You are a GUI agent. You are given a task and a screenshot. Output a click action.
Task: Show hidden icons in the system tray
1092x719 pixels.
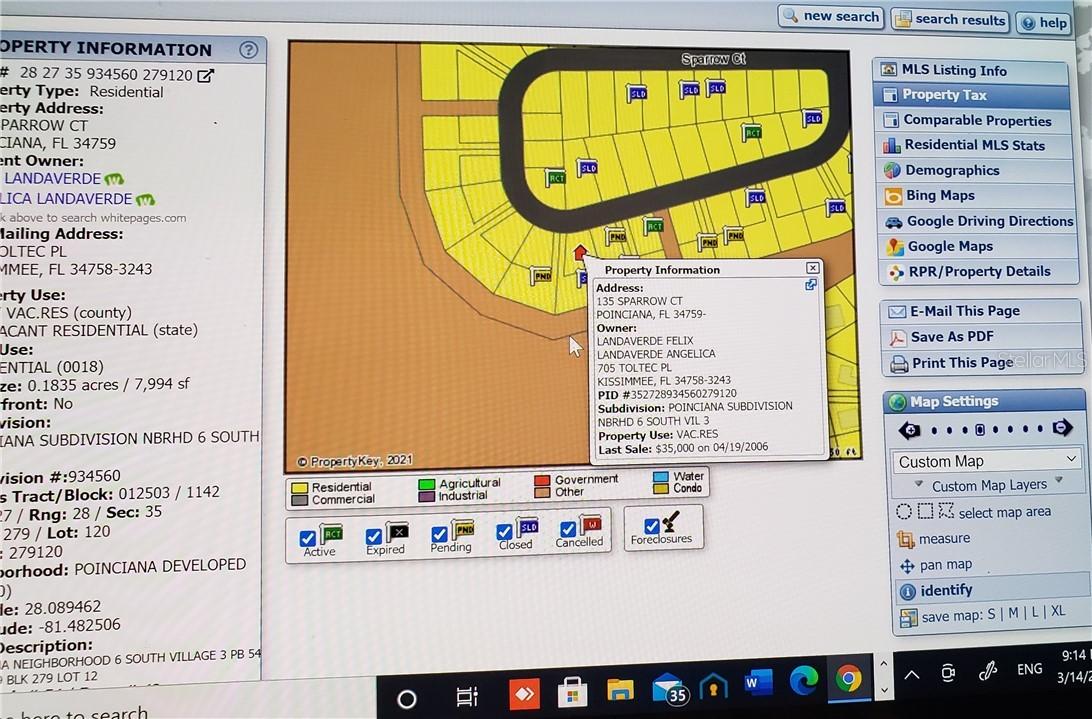912,674
